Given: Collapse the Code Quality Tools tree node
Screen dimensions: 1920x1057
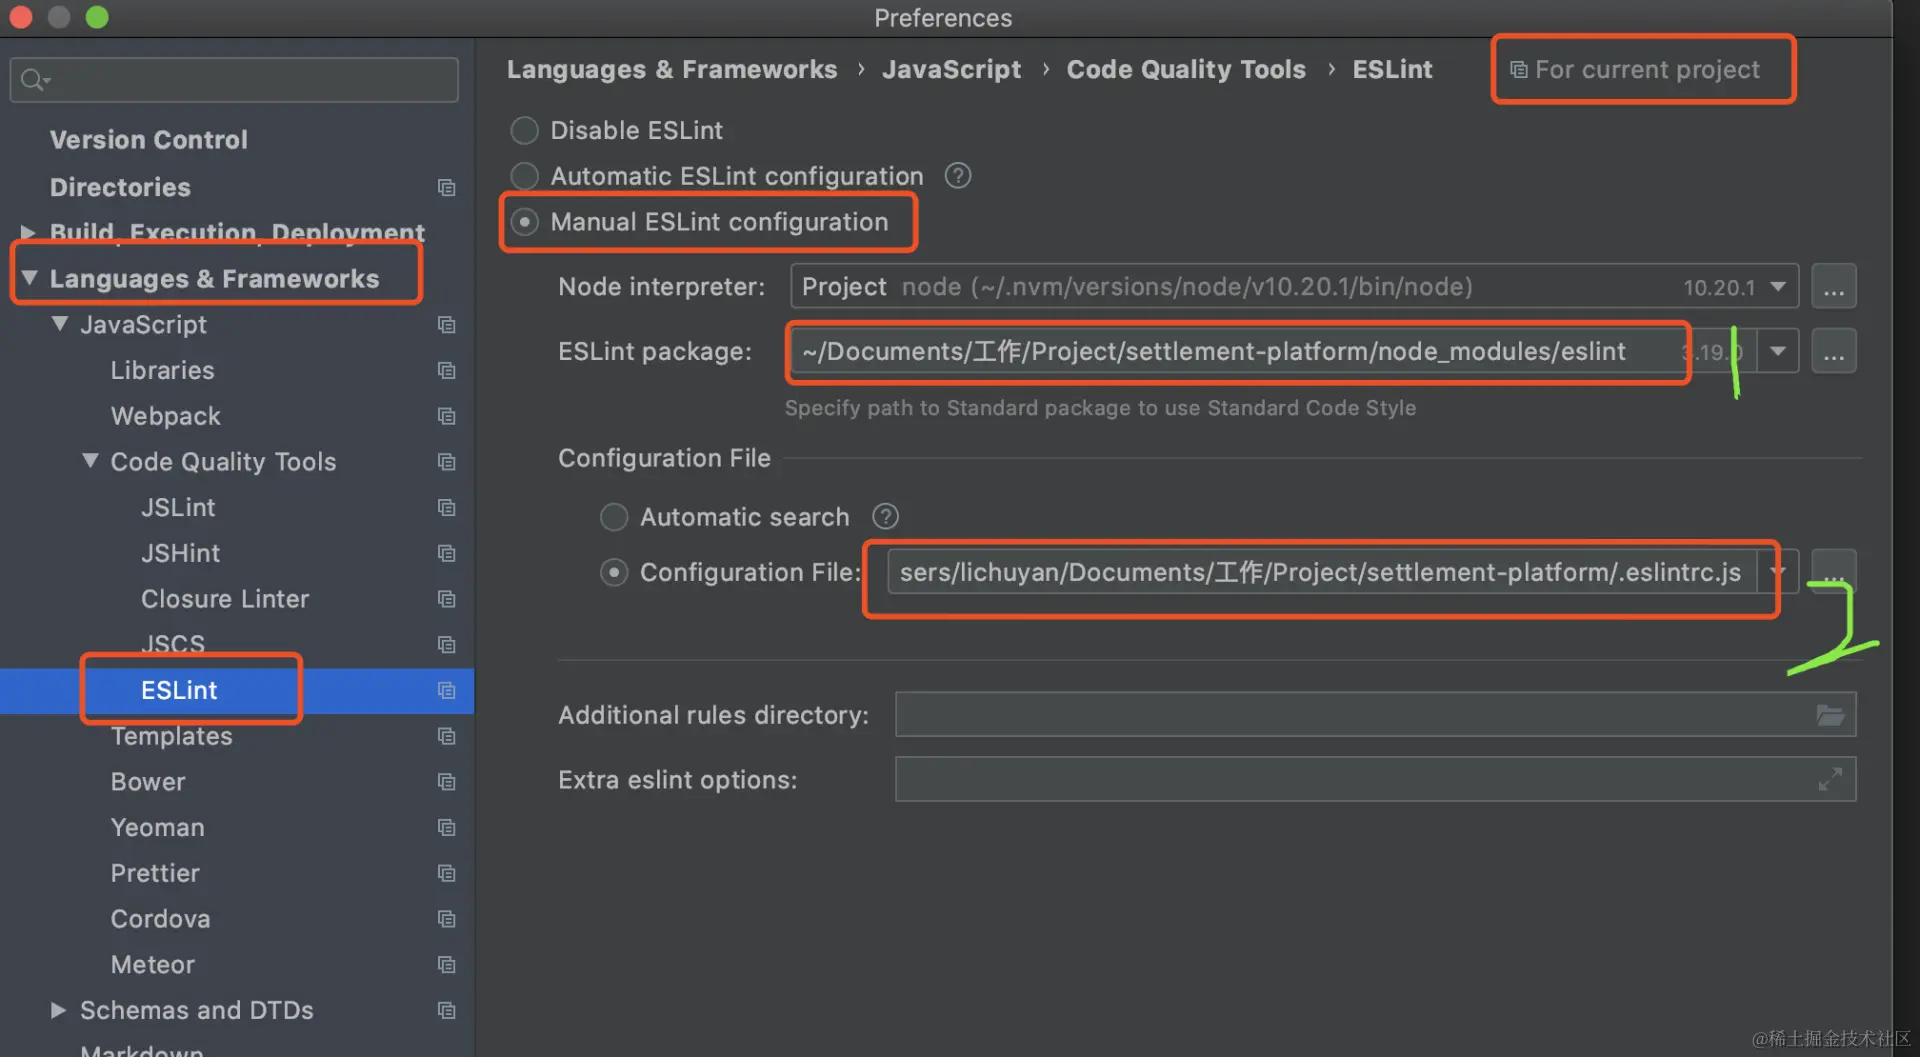Looking at the screenshot, I should click(x=90, y=461).
